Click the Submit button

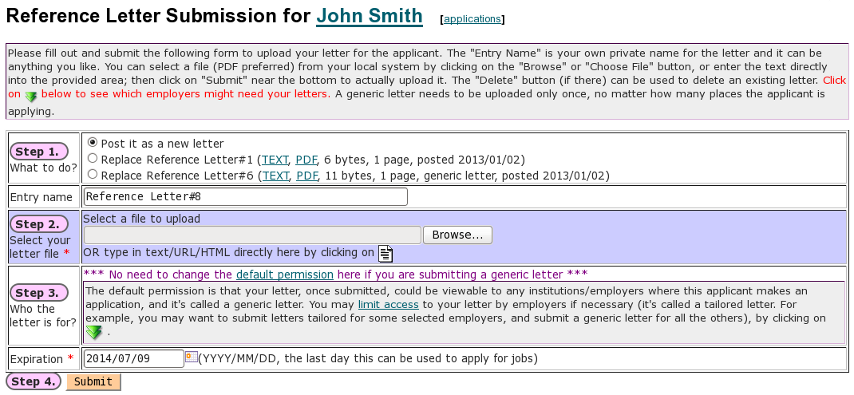pos(93,382)
